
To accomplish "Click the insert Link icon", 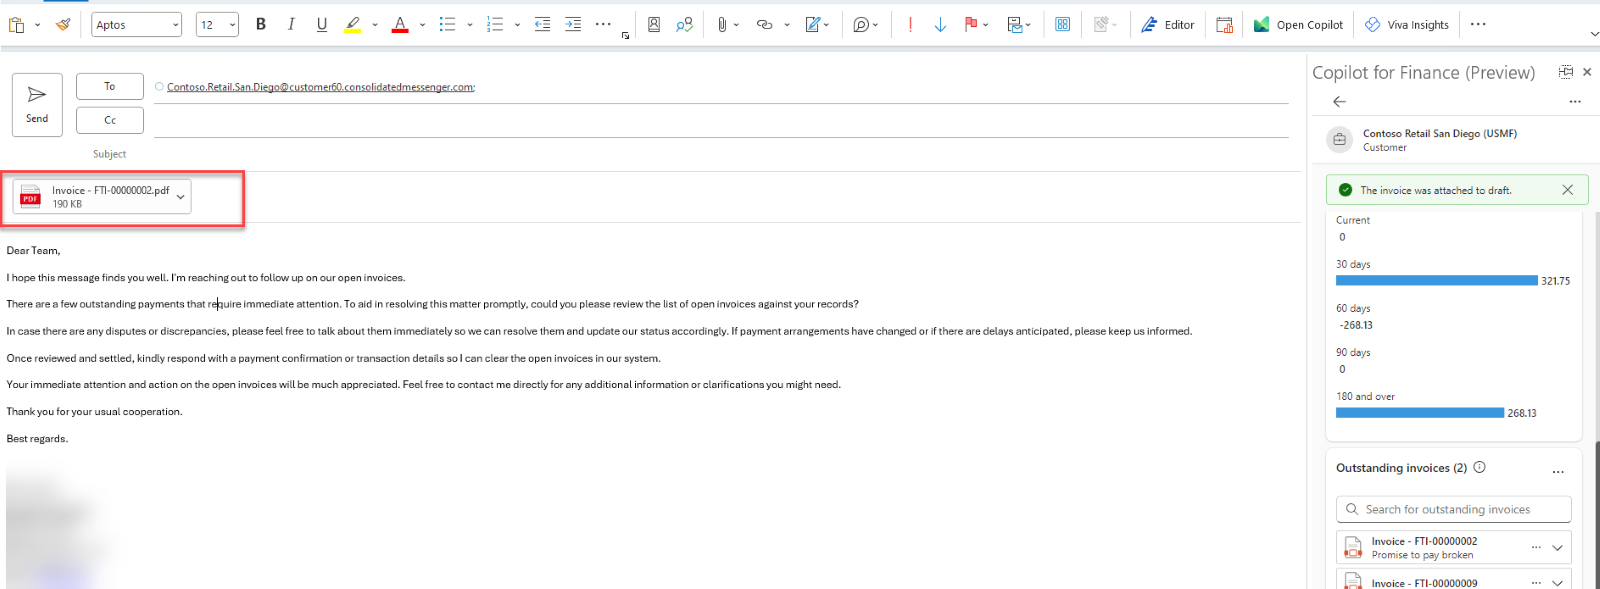I will (765, 25).
